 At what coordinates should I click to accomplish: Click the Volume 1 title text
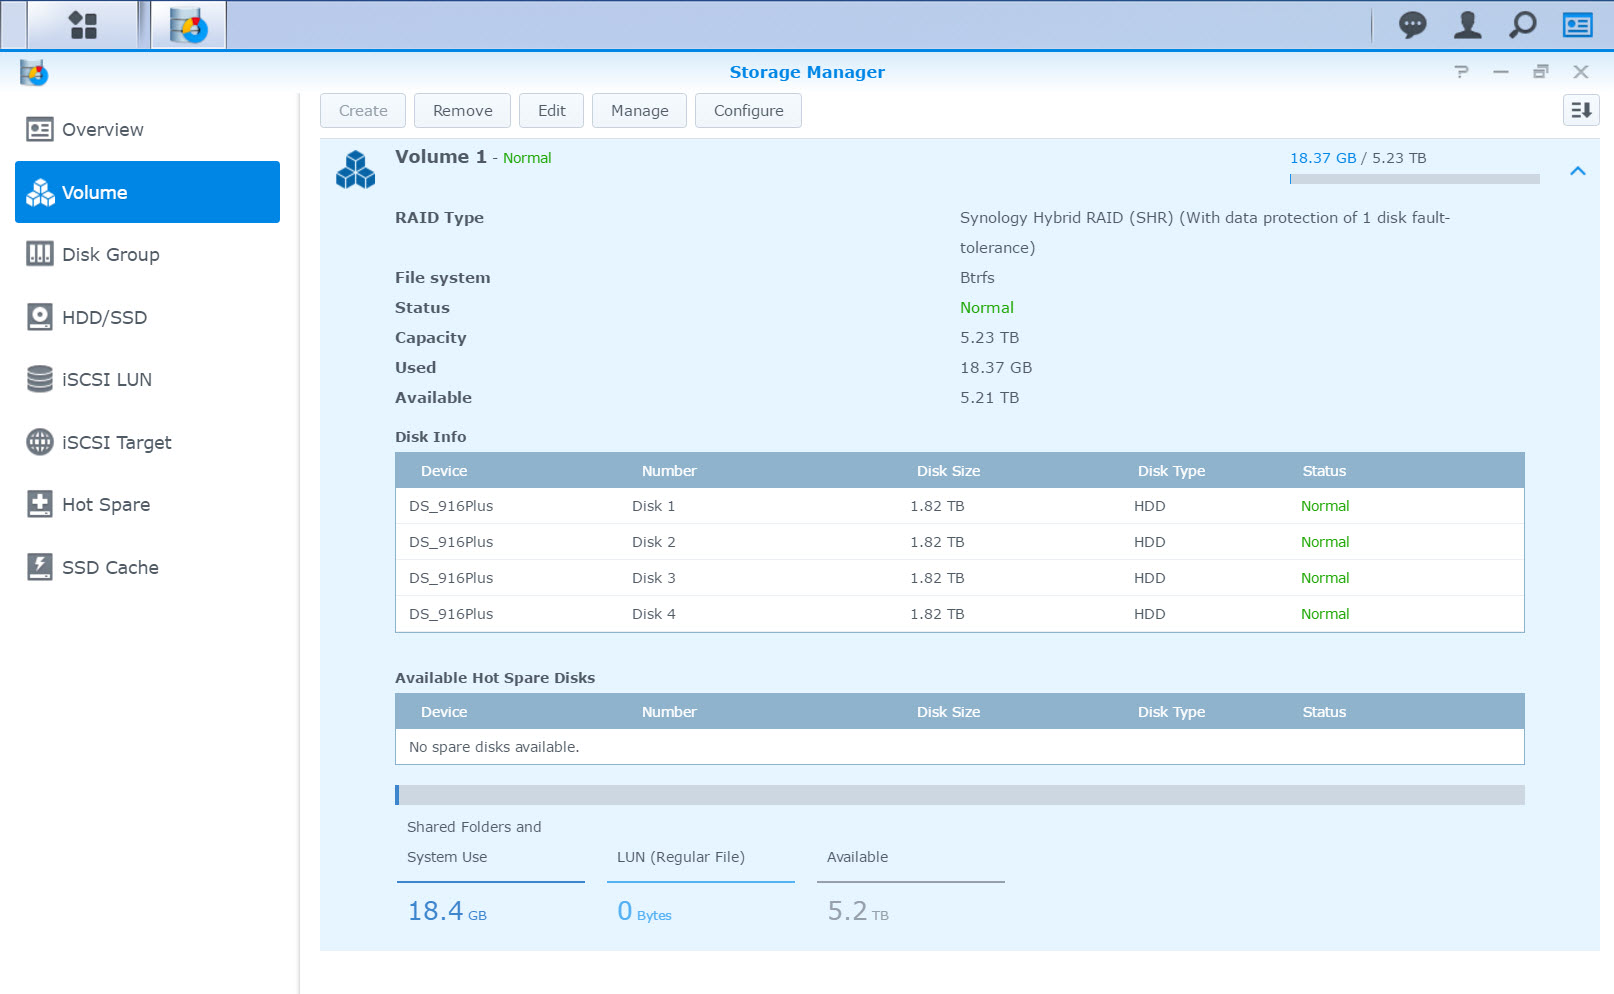pos(441,157)
